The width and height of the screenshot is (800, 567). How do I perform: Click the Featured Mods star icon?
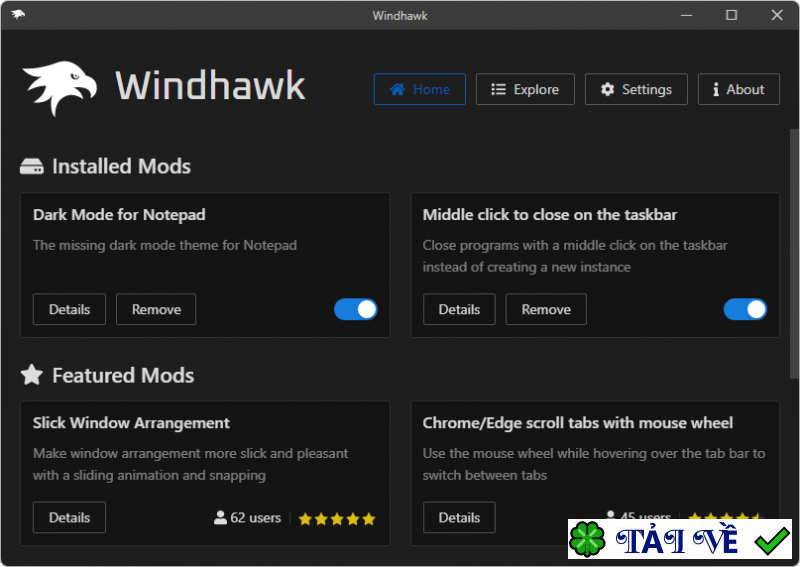32,375
